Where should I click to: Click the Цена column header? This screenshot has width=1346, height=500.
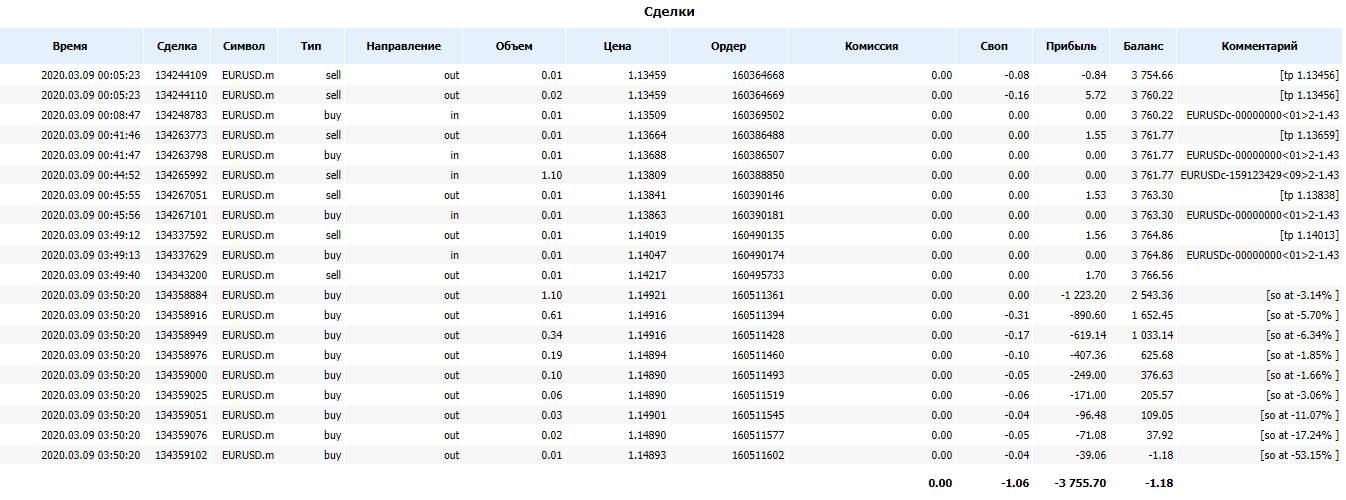pyautogui.click(x=617, y=46)
